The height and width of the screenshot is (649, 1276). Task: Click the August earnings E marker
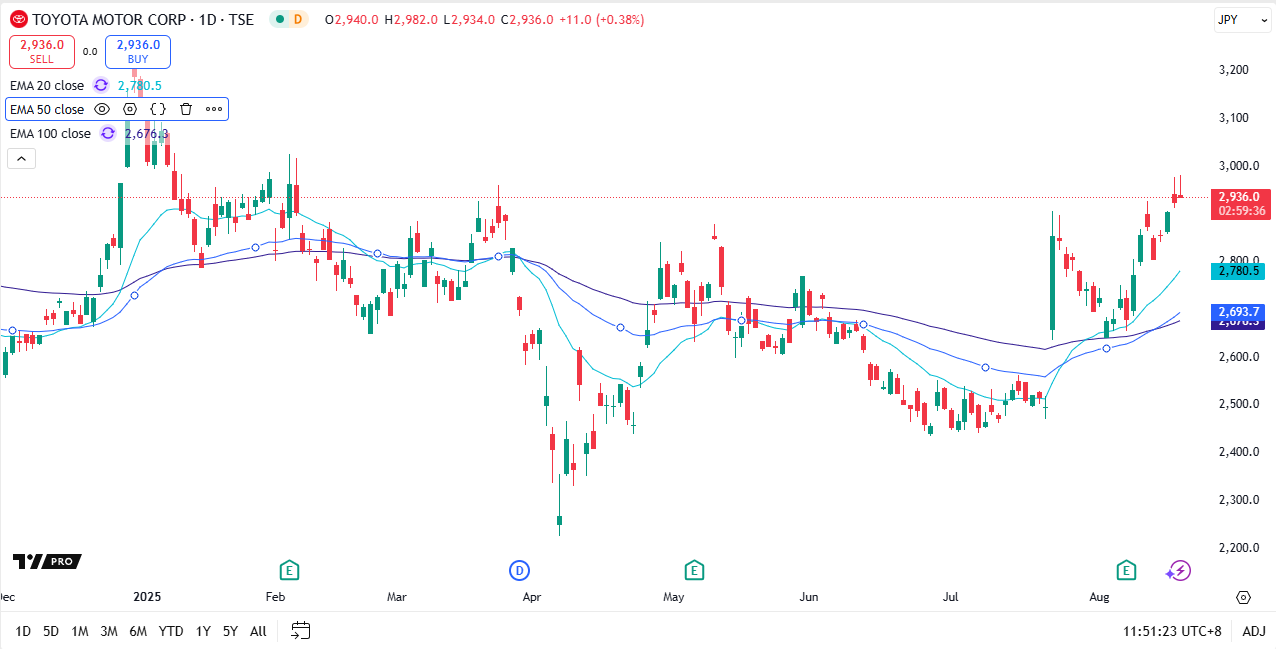pyautogui.click(x=1127, y=570)
